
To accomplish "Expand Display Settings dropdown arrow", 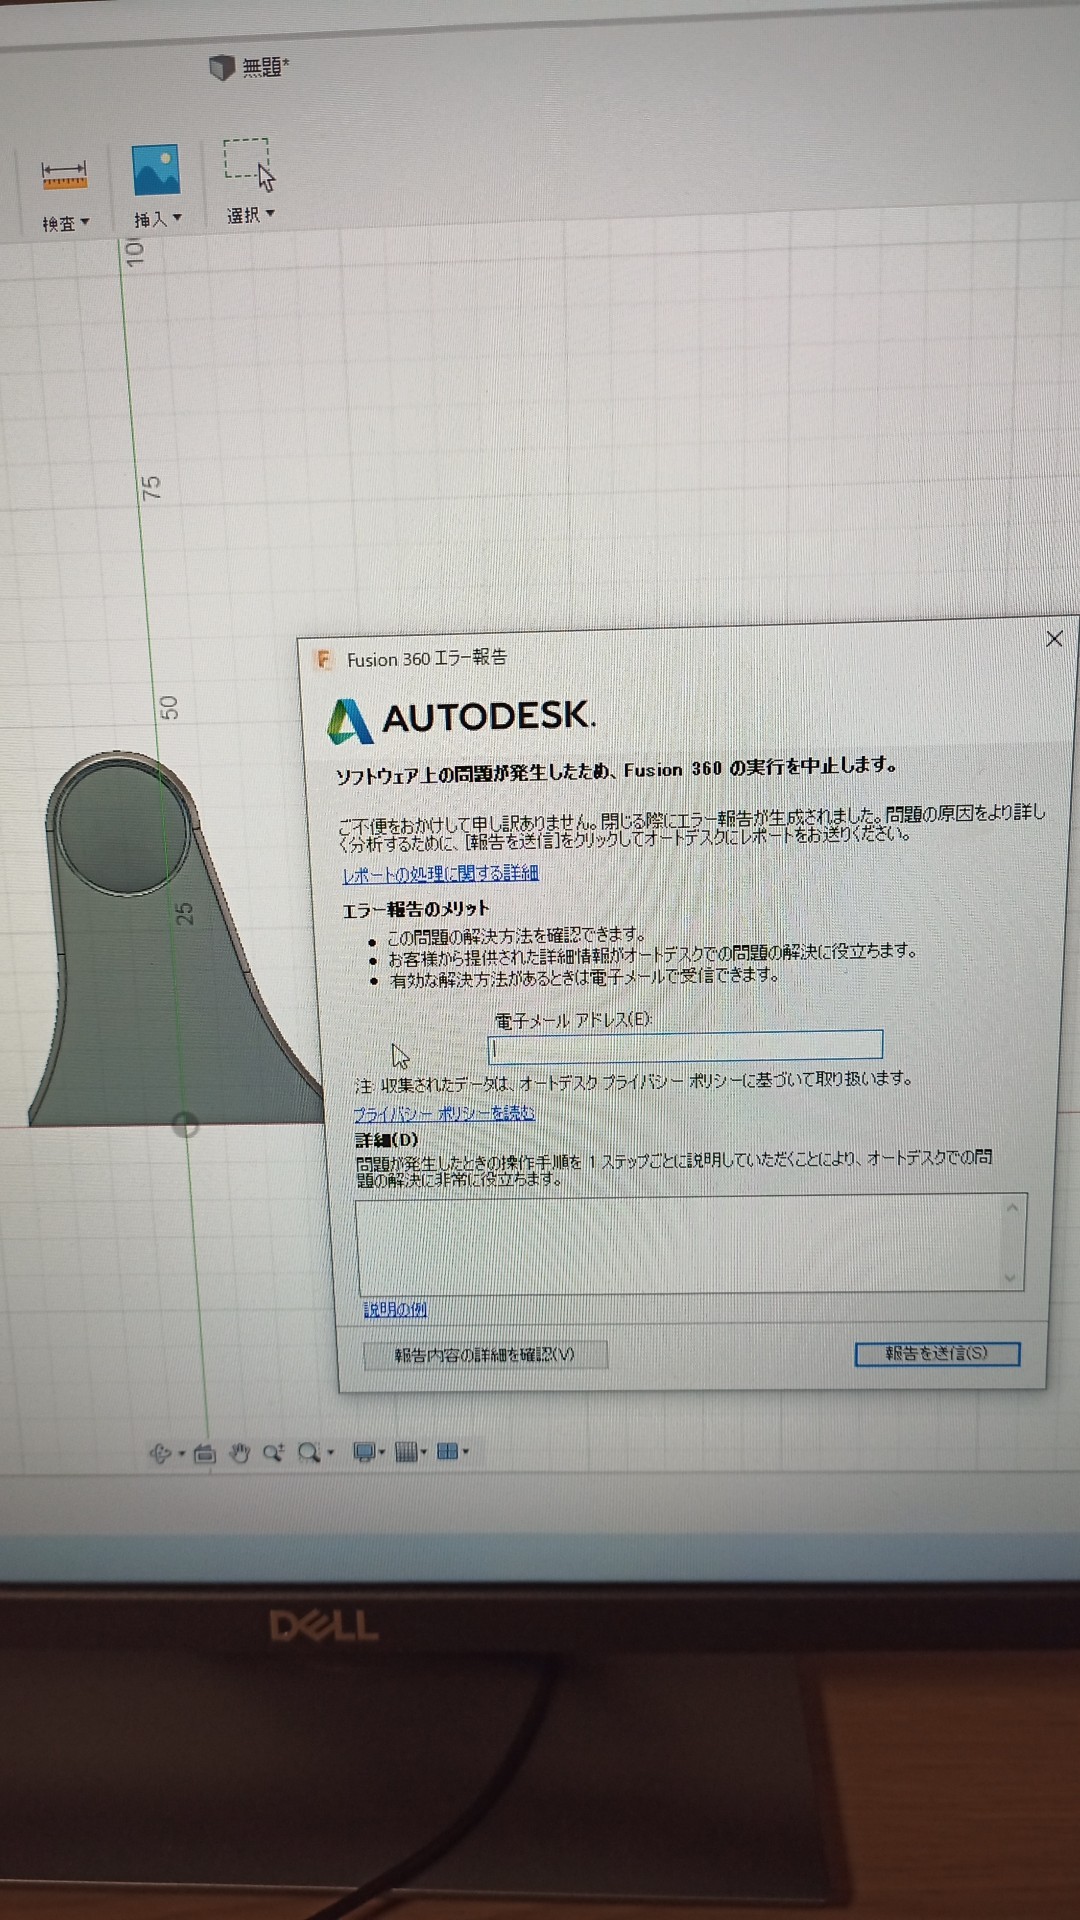I will pyautogui.click(x=382, y=1452).
